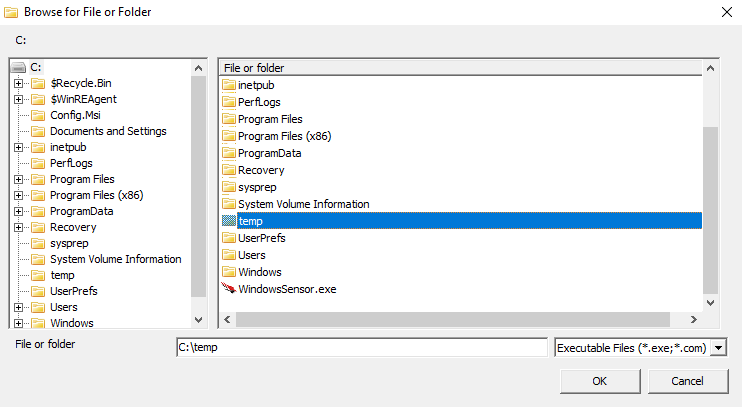Viewport: 742px width, 407px height.
Task: Click the horizontal scrollbar right arrow
Action: coord(694,319)
